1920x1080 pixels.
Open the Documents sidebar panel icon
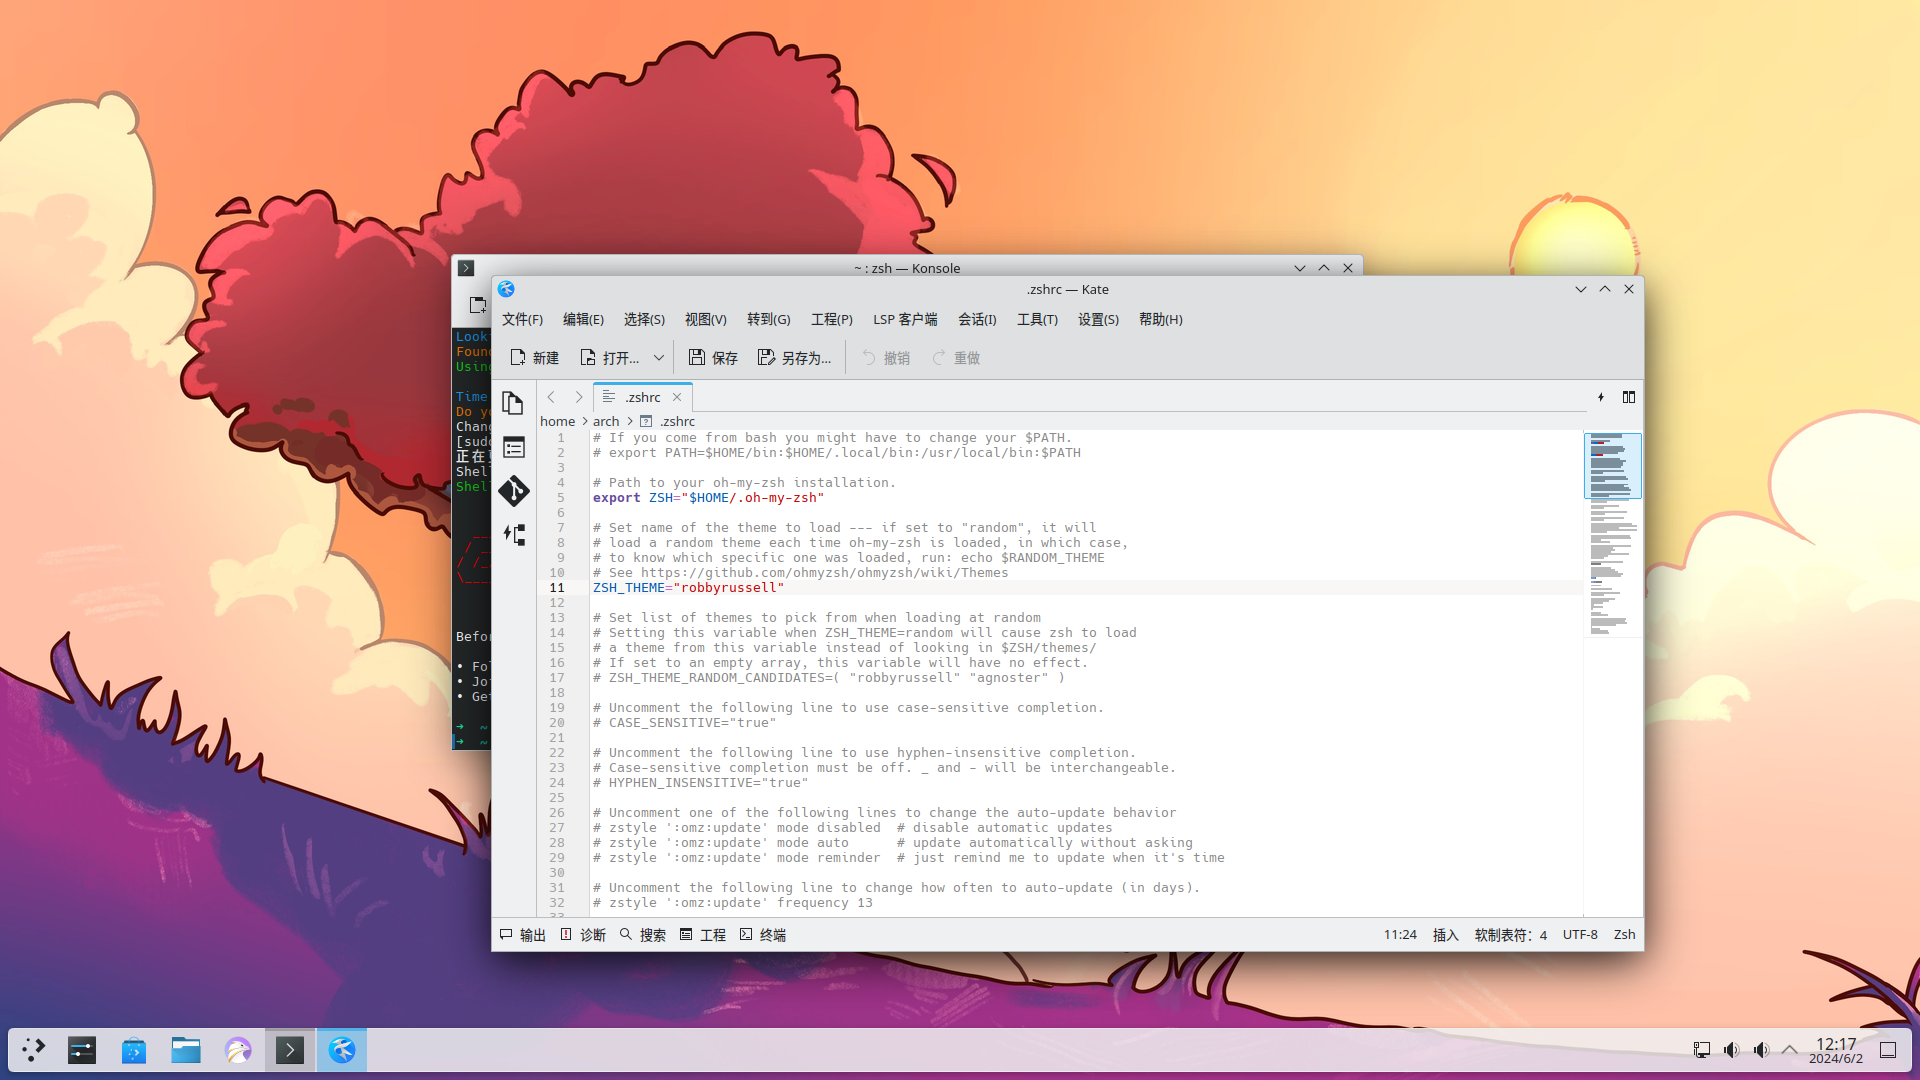point(513,403)
